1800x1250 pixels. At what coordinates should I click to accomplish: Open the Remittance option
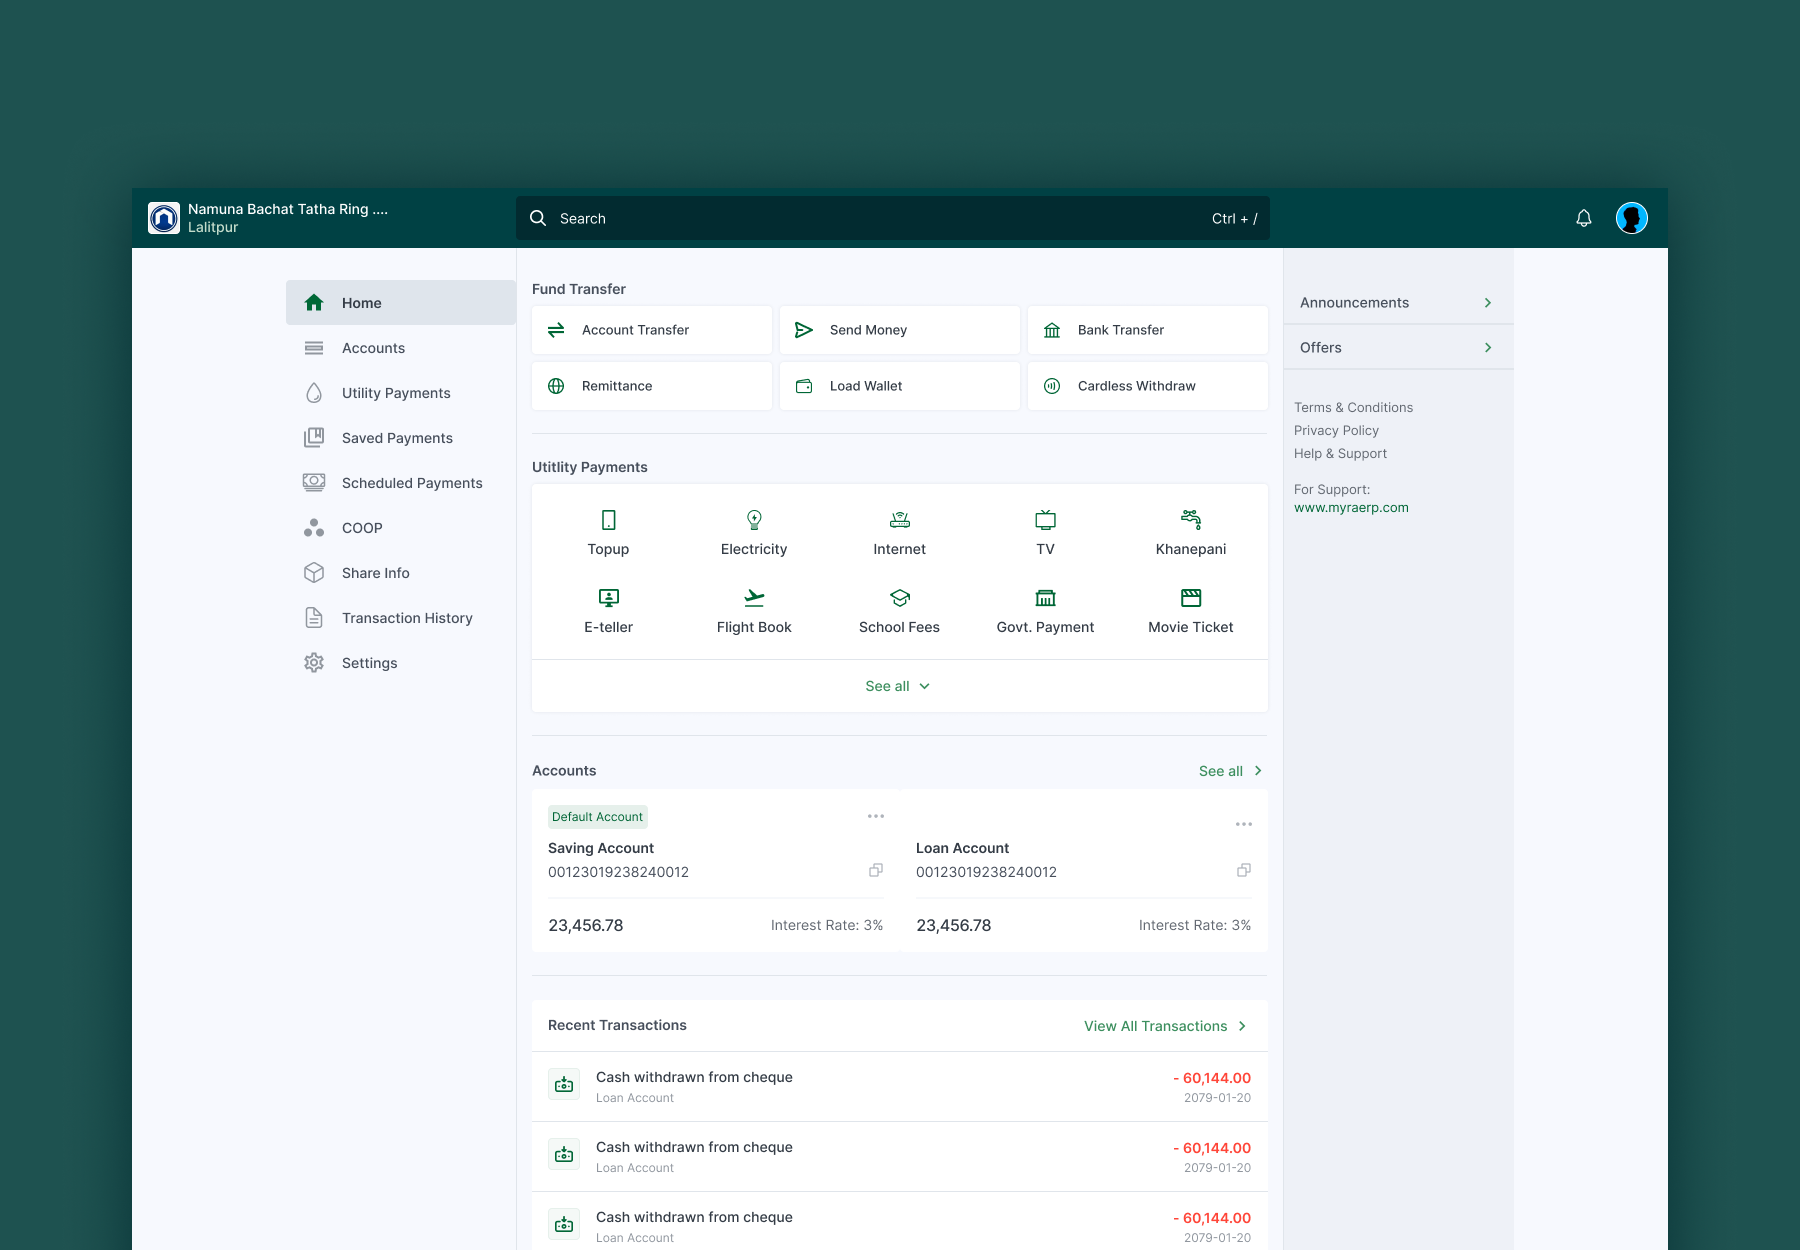(652, 386)
